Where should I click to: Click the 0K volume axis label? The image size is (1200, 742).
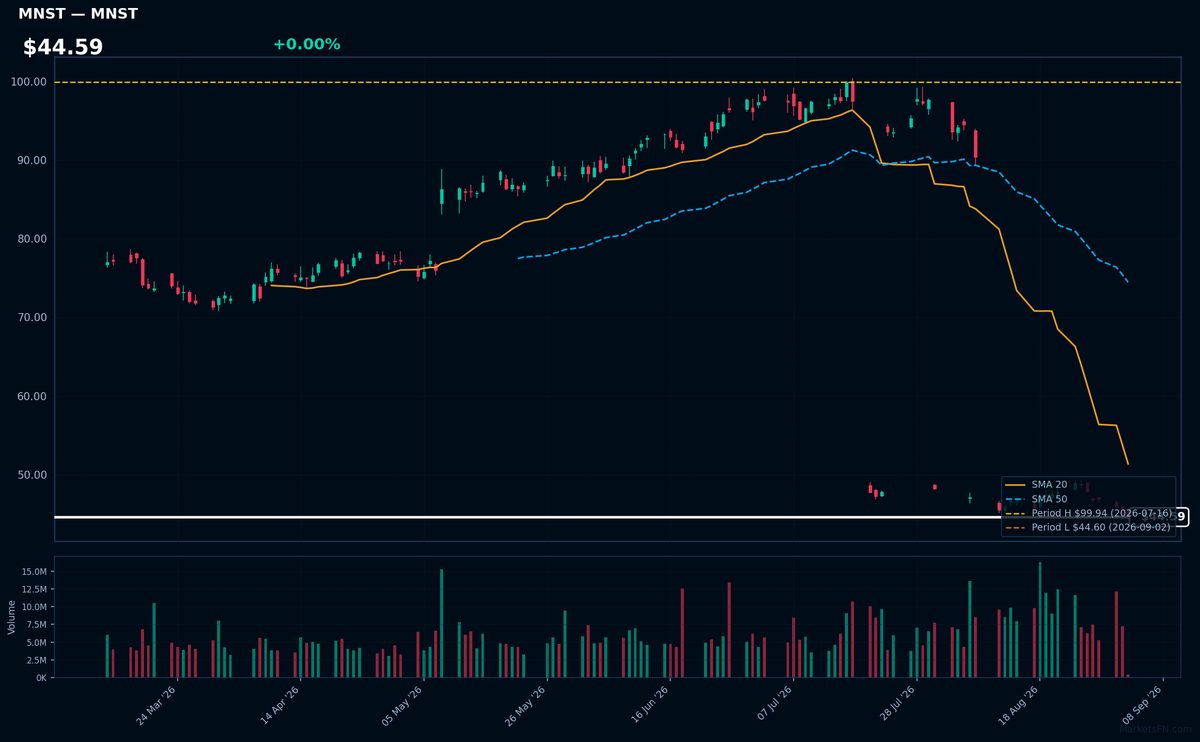click(x=41, y=678)
